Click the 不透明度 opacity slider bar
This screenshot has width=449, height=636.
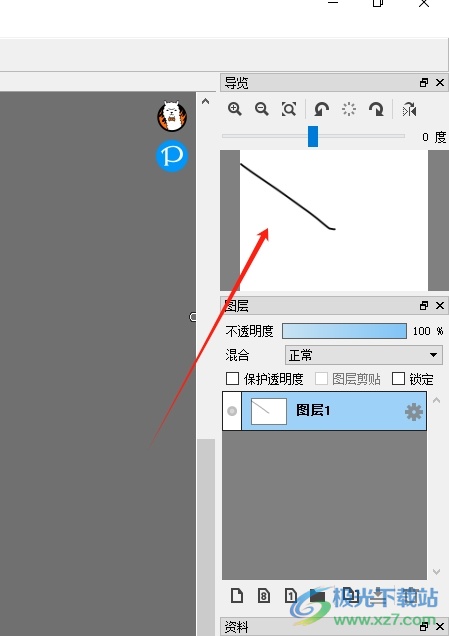pos(344,331)
